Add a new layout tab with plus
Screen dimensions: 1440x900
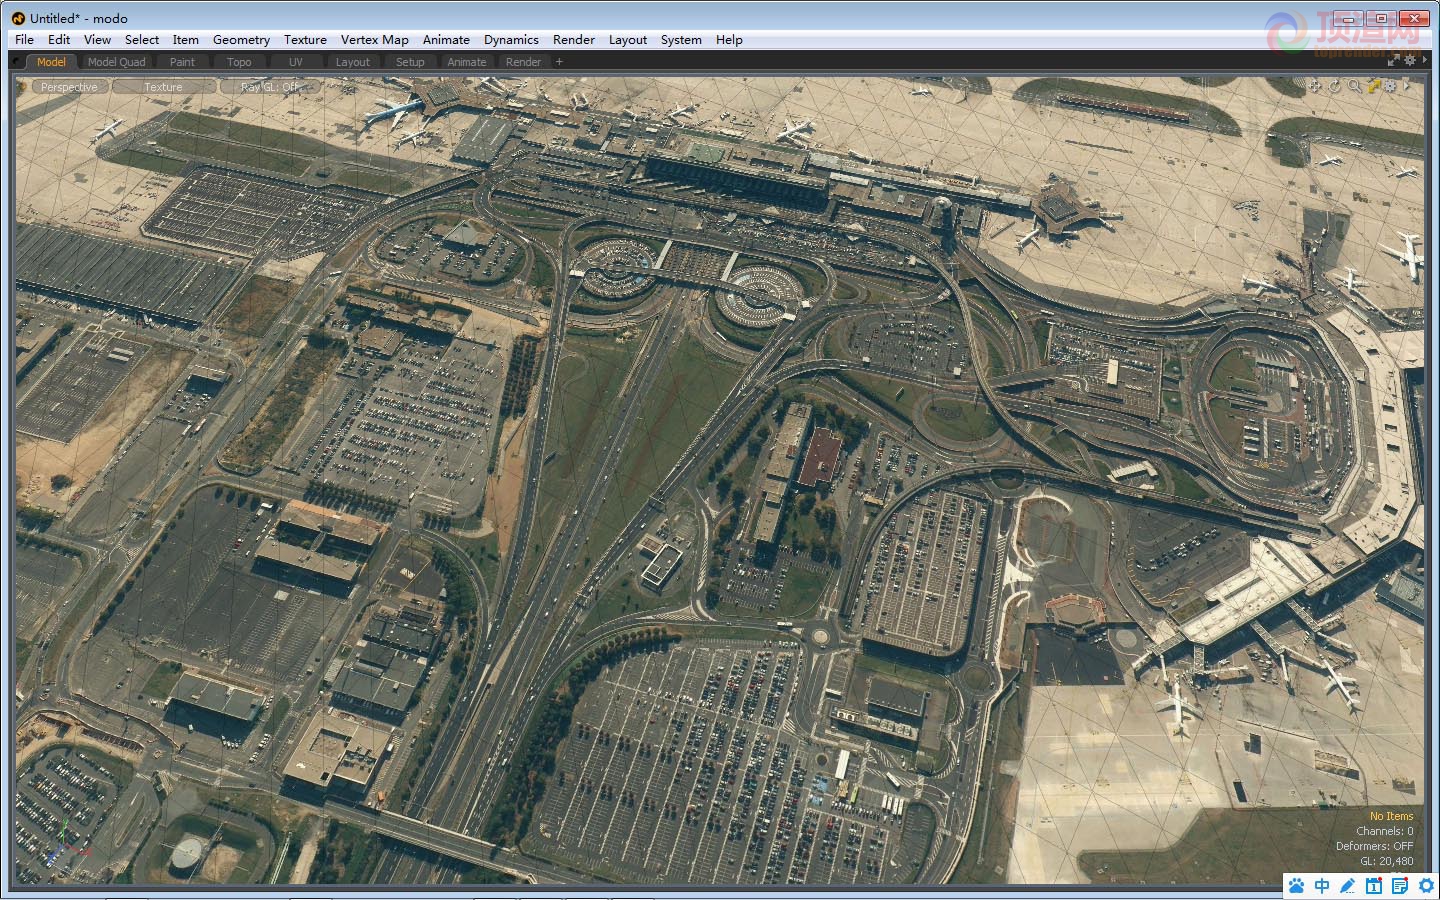click(559, 61)
